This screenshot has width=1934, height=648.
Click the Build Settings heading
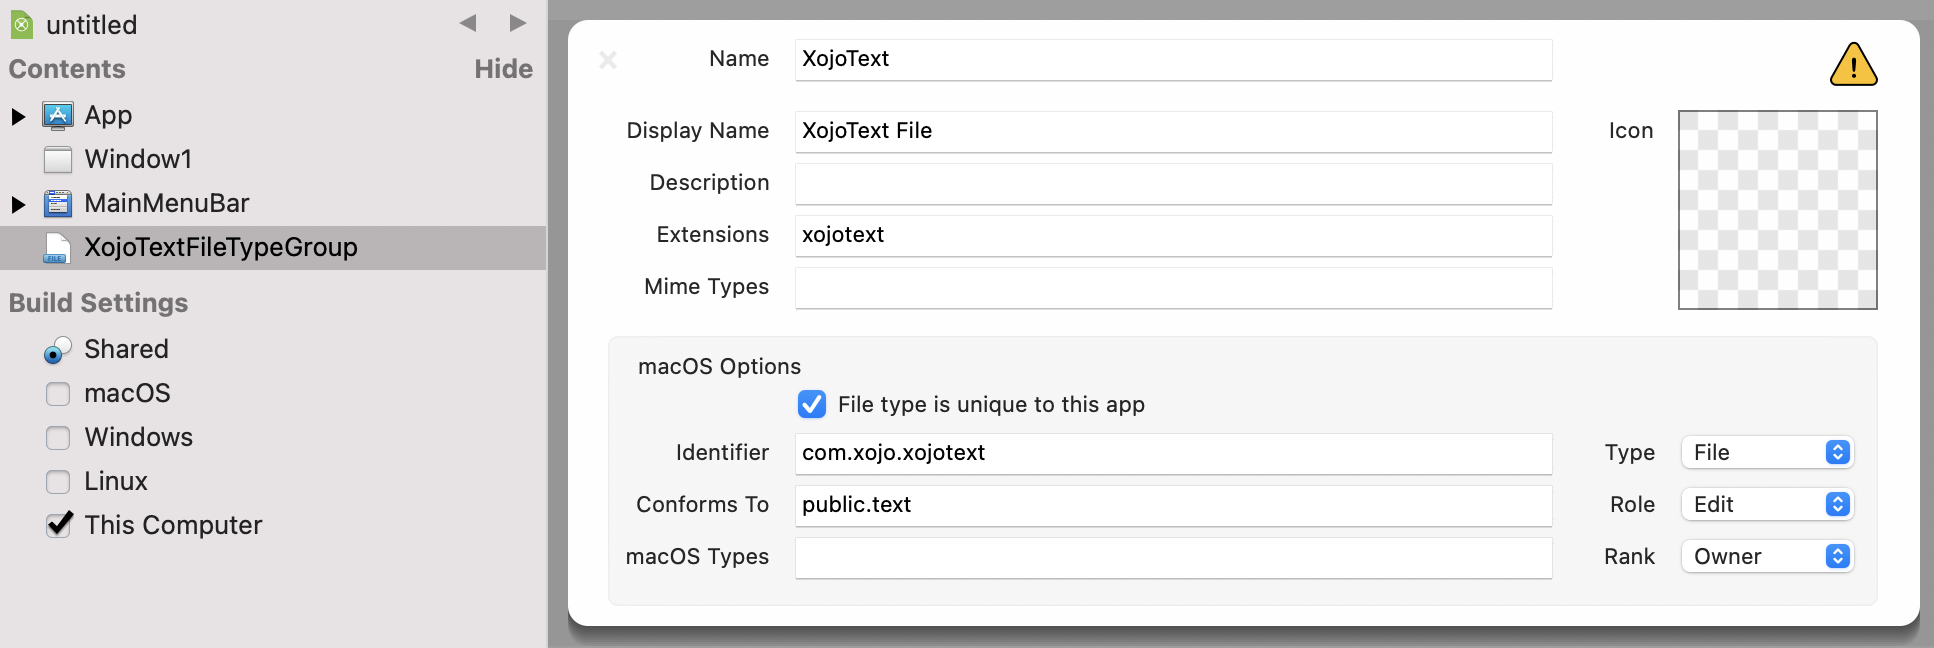tap(98, 303)
